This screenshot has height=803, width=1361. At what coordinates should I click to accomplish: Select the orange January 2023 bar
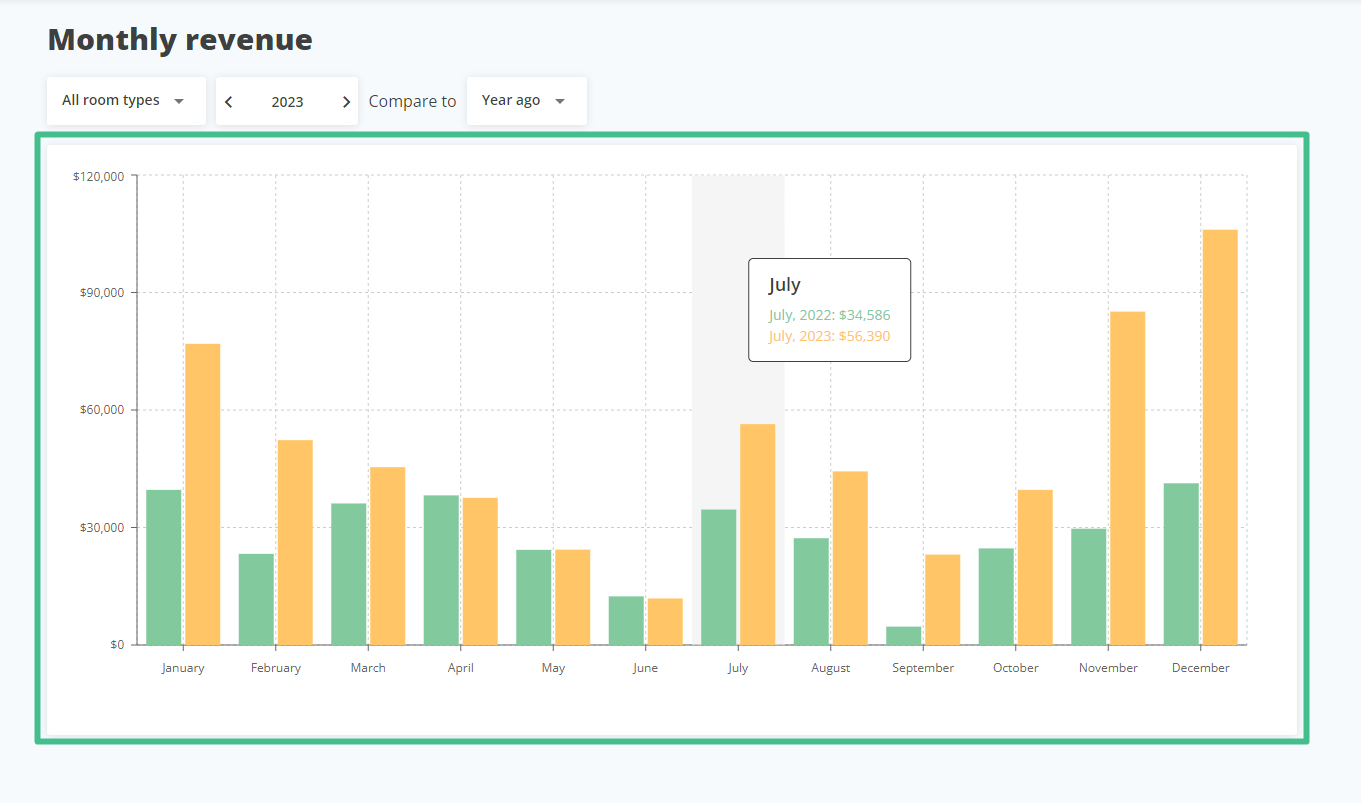(202, 494)
